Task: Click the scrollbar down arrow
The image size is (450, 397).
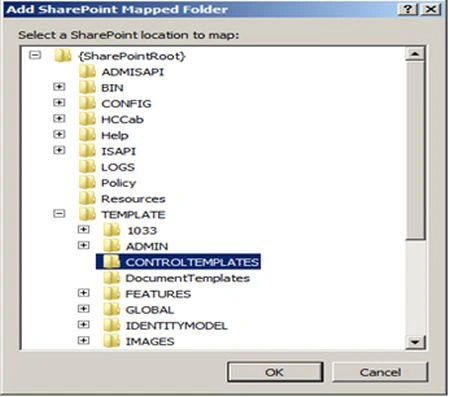Action: (x=415, y=342)
